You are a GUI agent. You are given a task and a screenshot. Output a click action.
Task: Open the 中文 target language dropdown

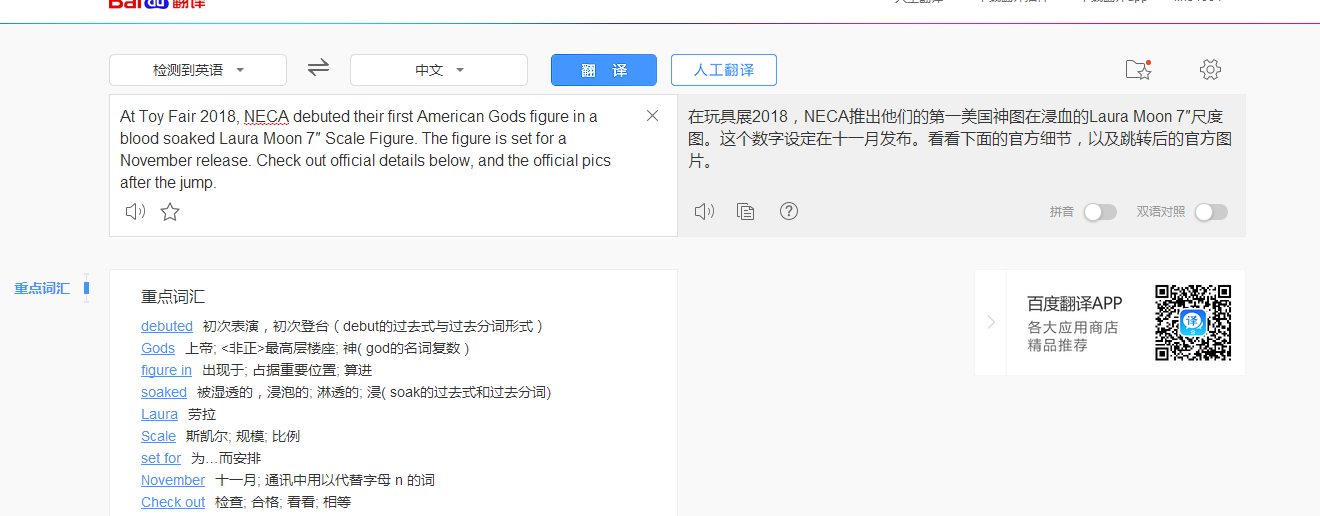click(439, 70)
